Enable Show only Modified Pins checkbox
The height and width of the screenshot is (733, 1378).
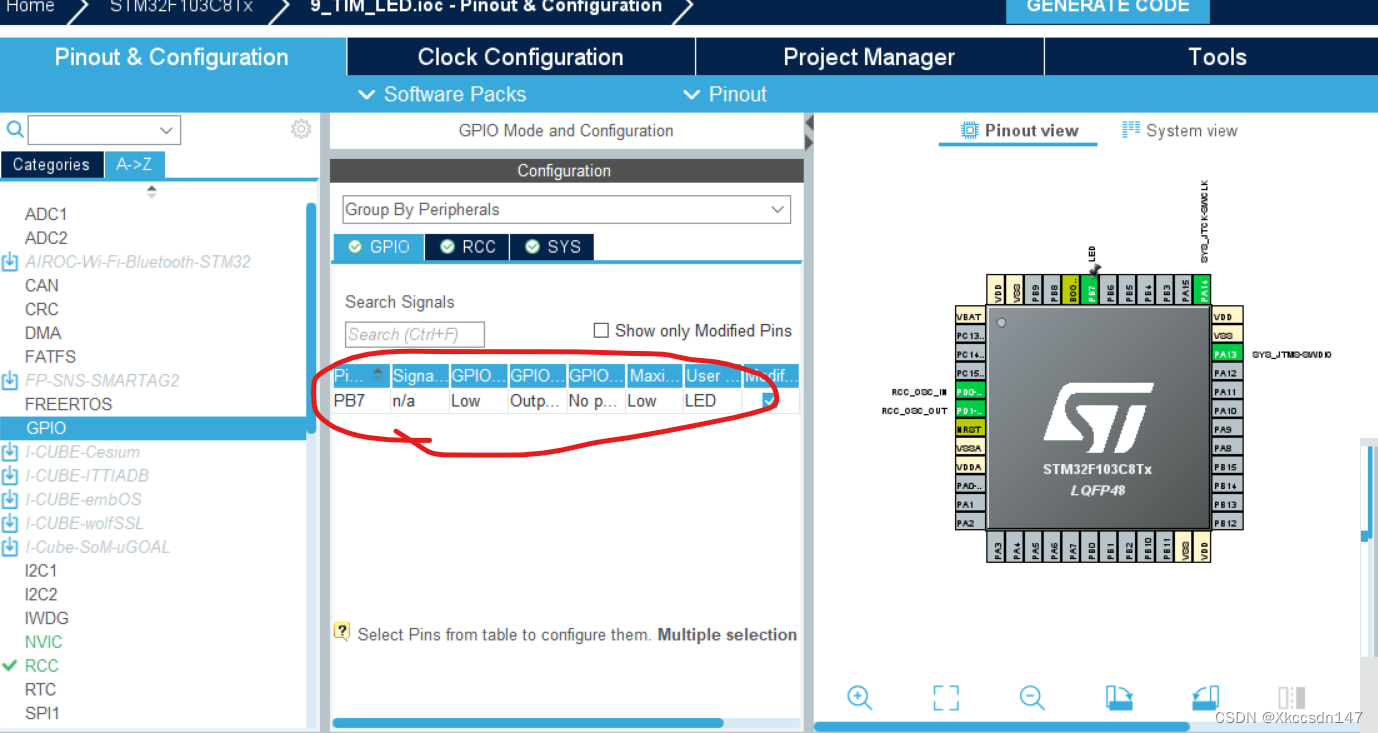[x=601, y=330]
